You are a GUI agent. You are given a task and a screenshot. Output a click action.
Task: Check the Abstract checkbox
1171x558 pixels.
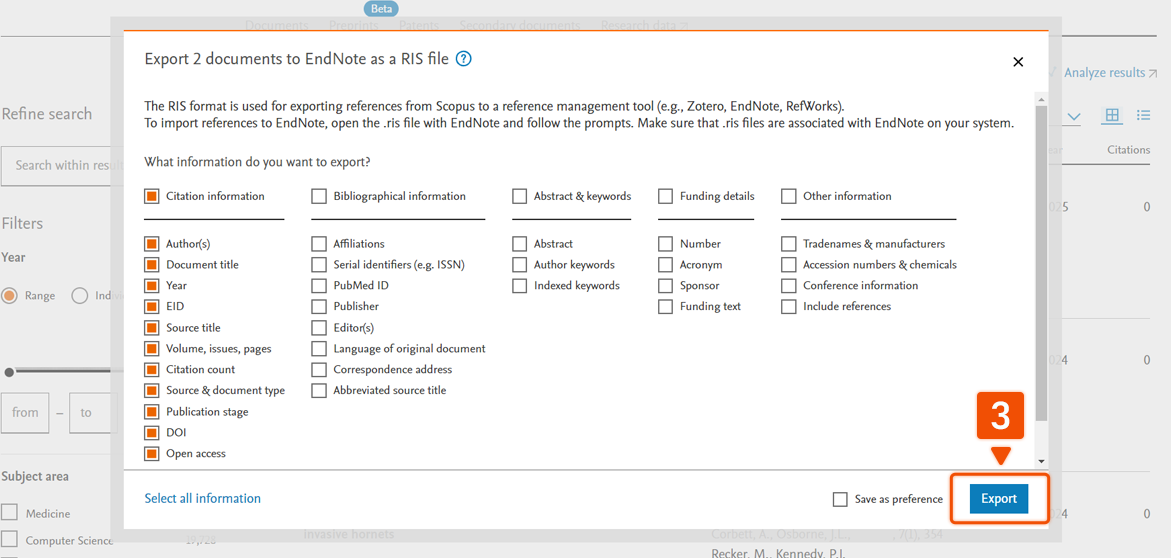point(519,244)
